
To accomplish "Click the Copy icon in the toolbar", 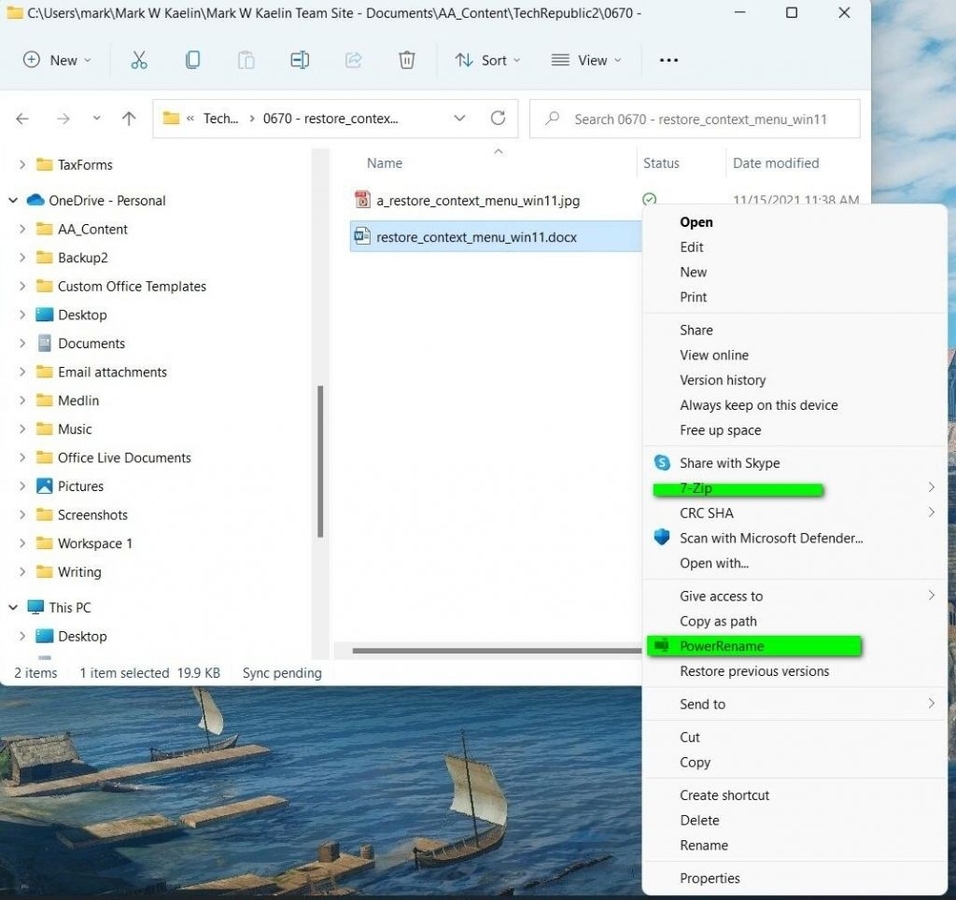I will (193, 60).
